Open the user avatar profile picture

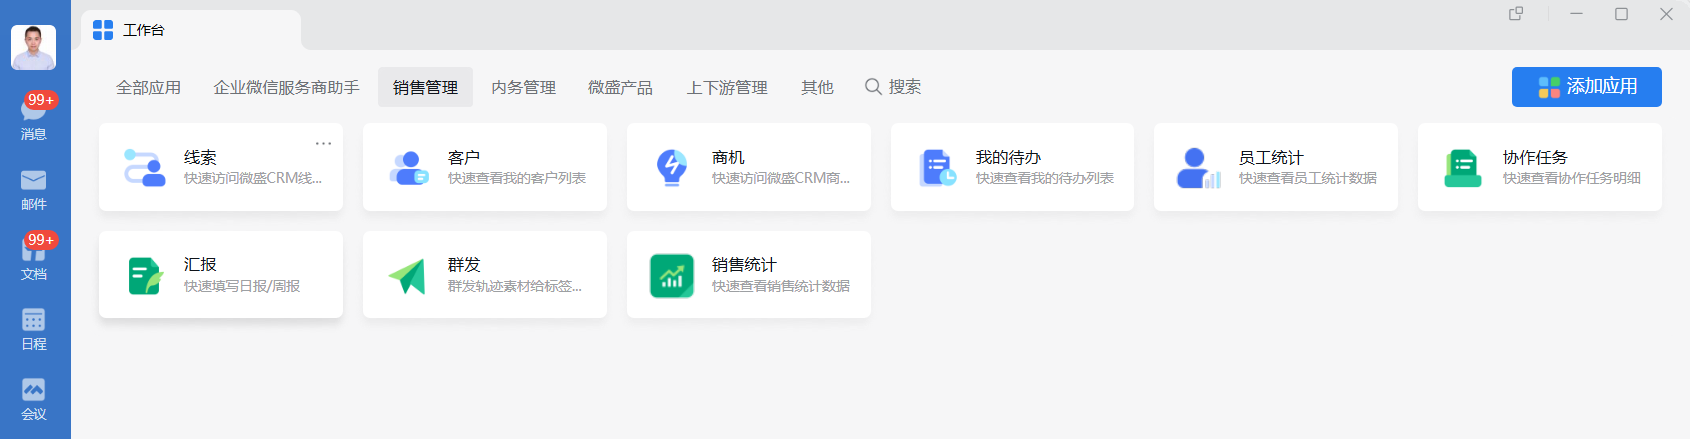point(33,47)
